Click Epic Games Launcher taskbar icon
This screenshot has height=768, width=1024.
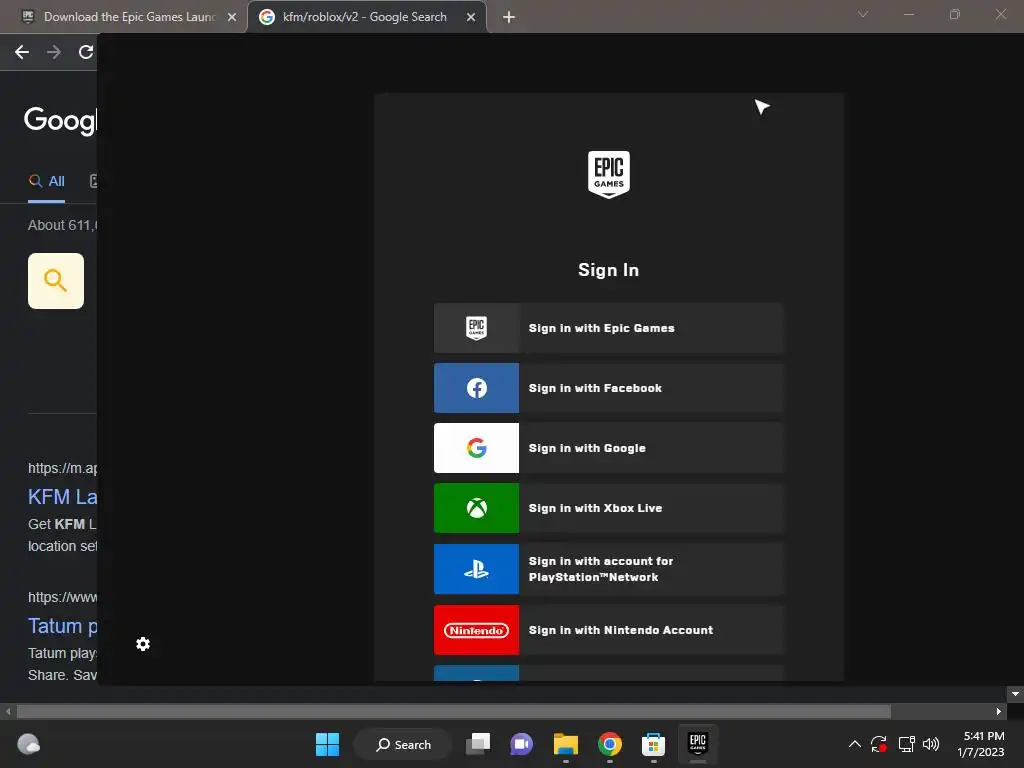pyautogui.click(x=697, y=743)
